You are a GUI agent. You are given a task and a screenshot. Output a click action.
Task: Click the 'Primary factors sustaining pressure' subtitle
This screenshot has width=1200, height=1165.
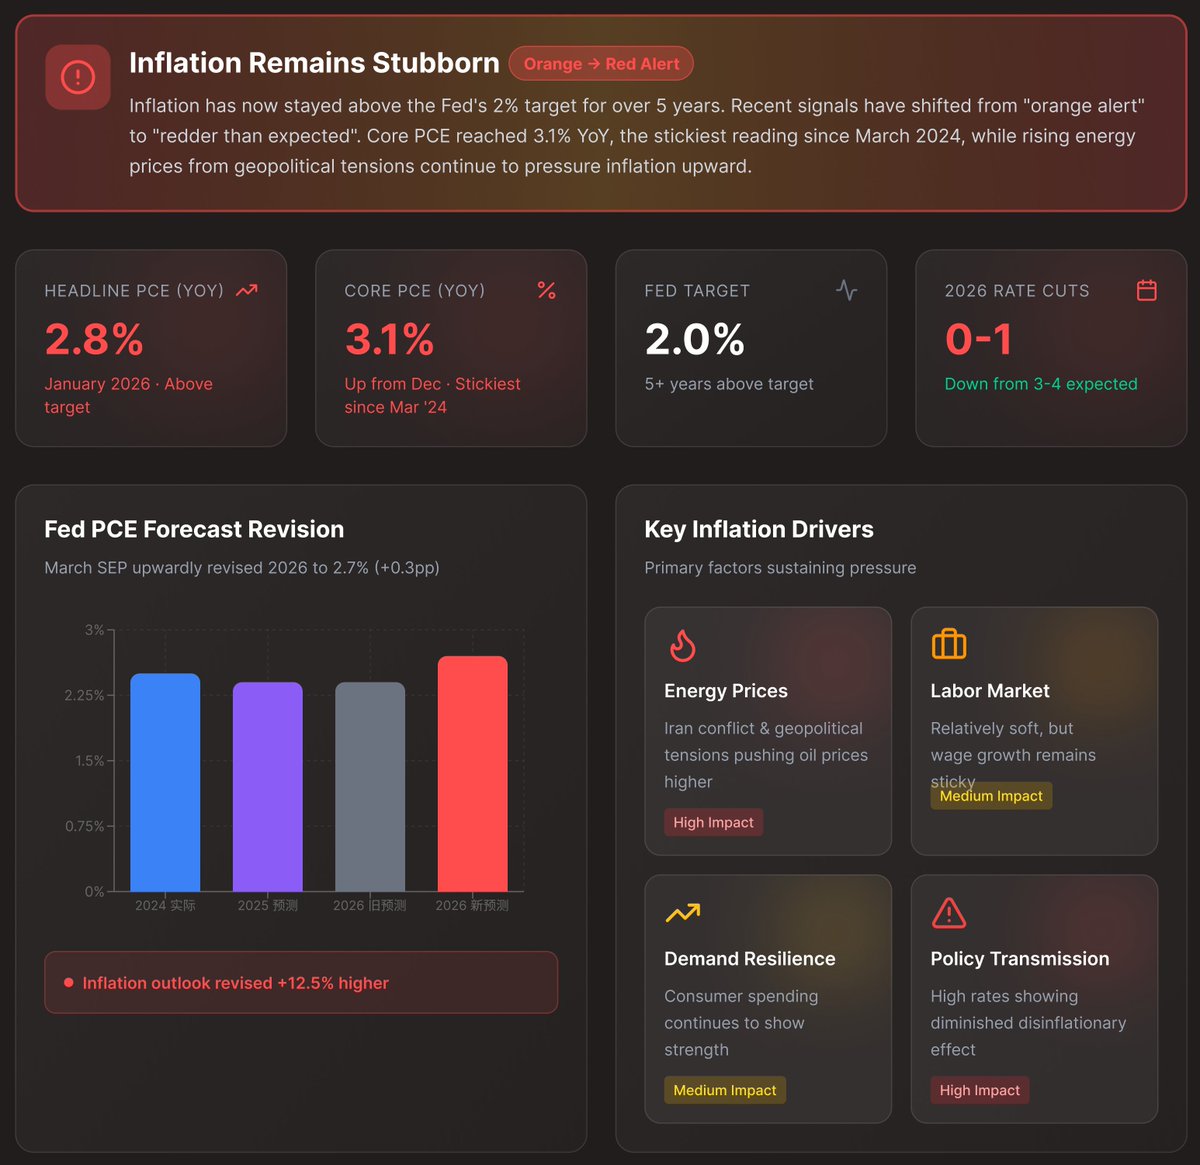click(780, 568)
